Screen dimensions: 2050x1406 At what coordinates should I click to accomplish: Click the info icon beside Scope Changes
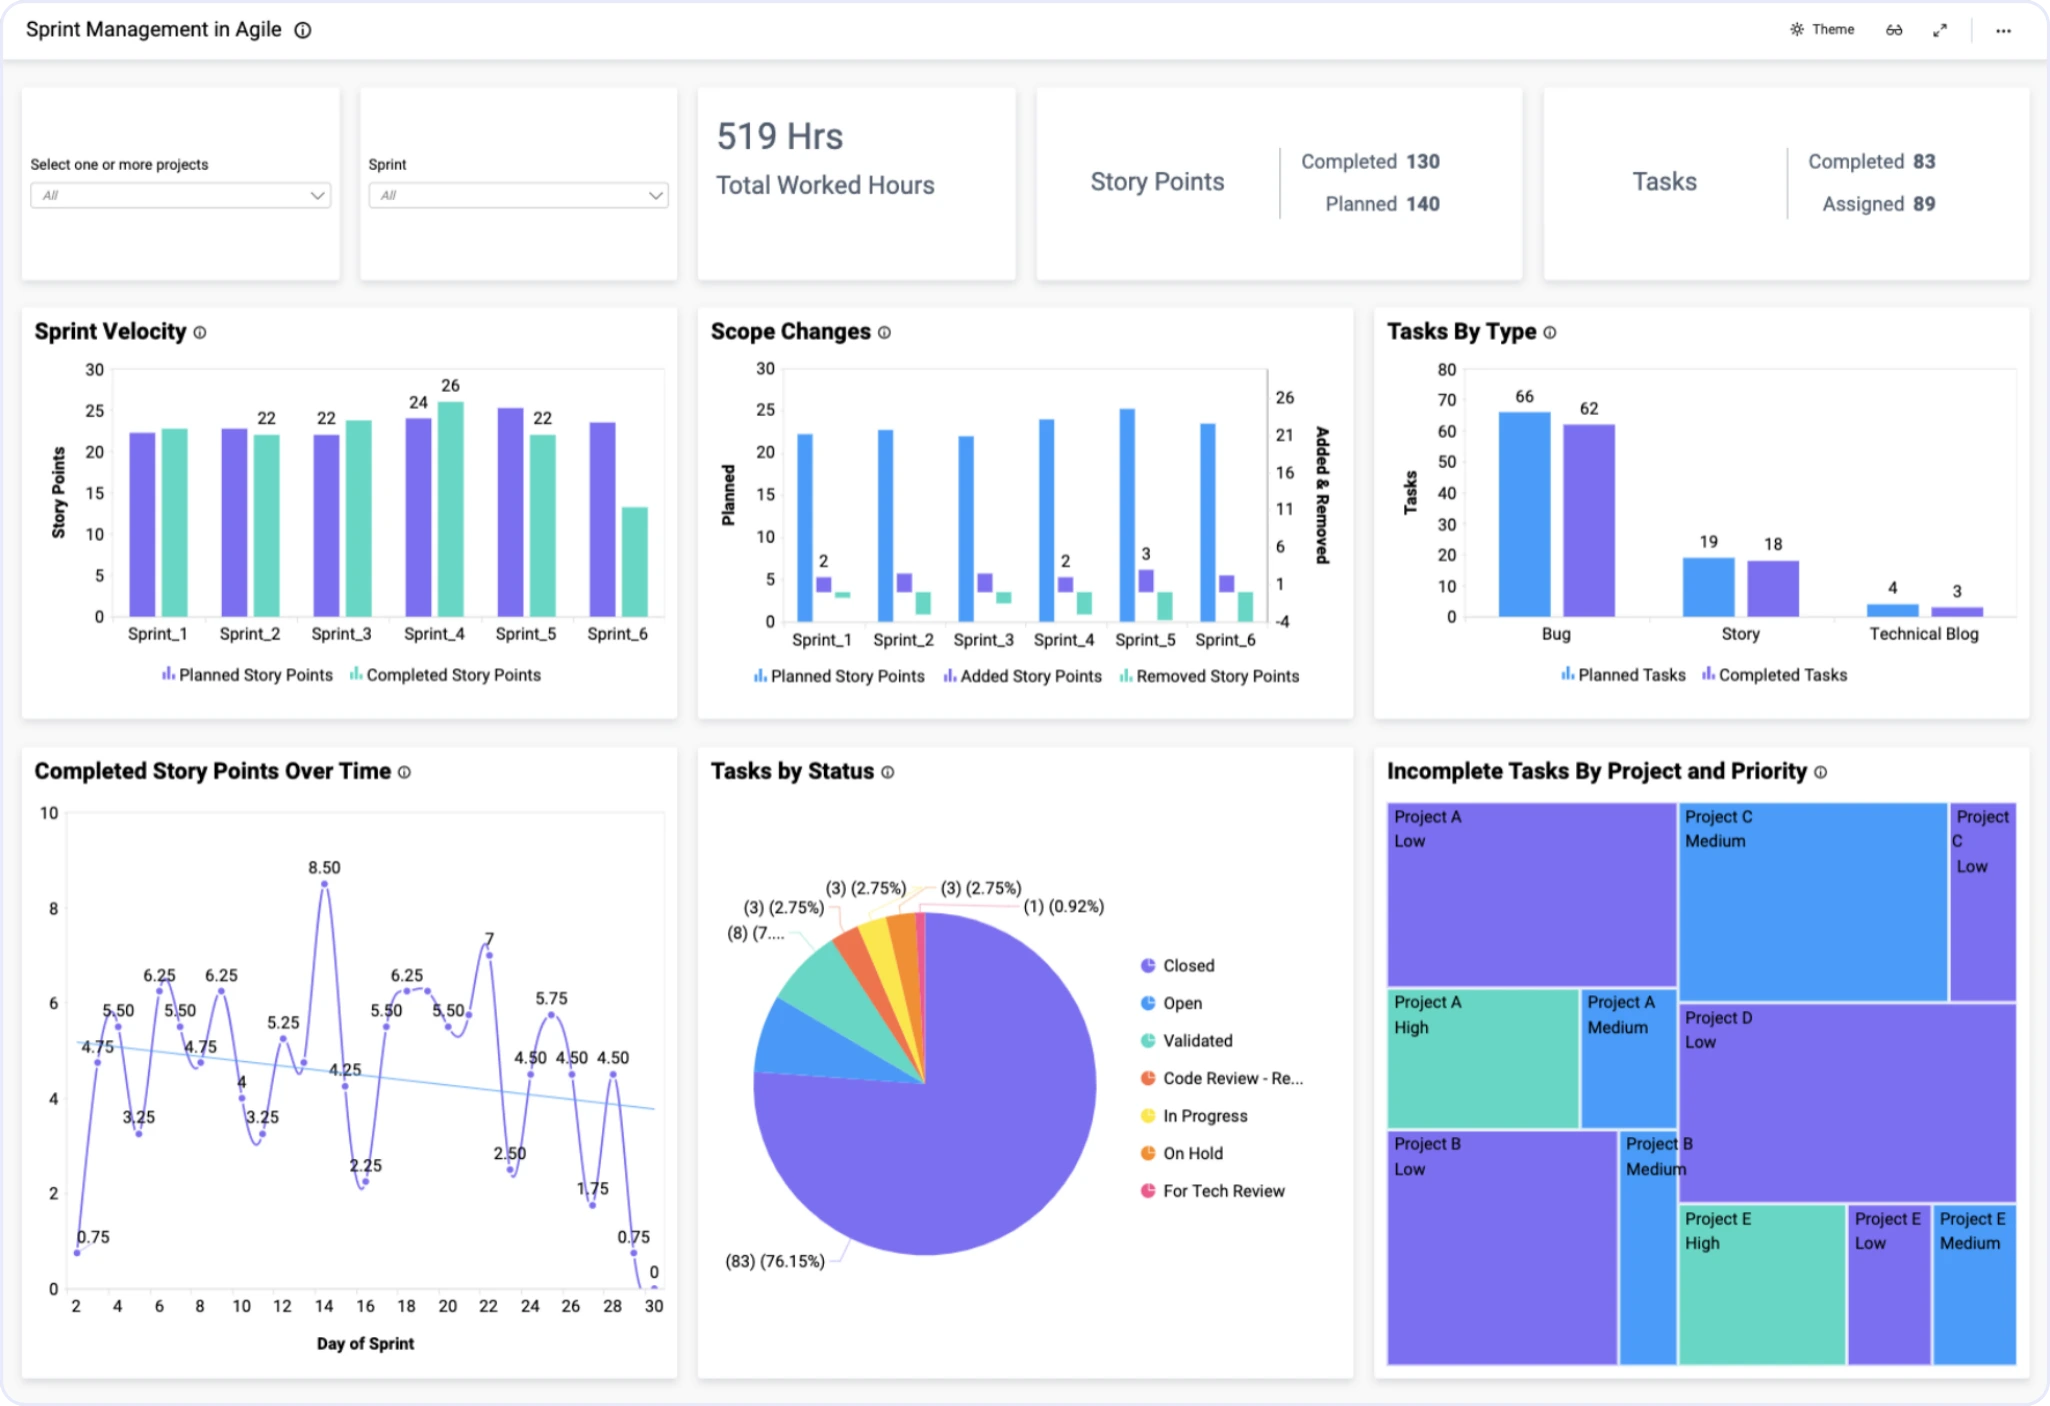click(x=884, y=333)
